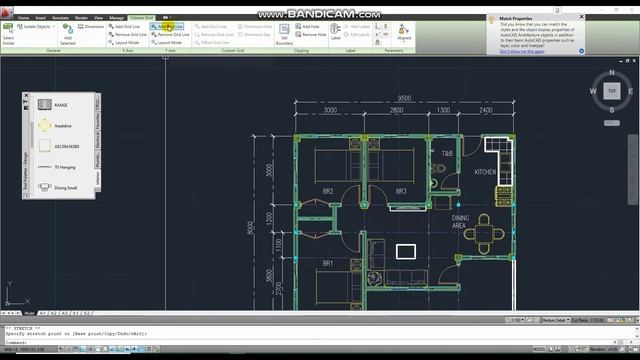Click TOP face of the ViewCube
The image size is (640, 360).
(612, 91)
